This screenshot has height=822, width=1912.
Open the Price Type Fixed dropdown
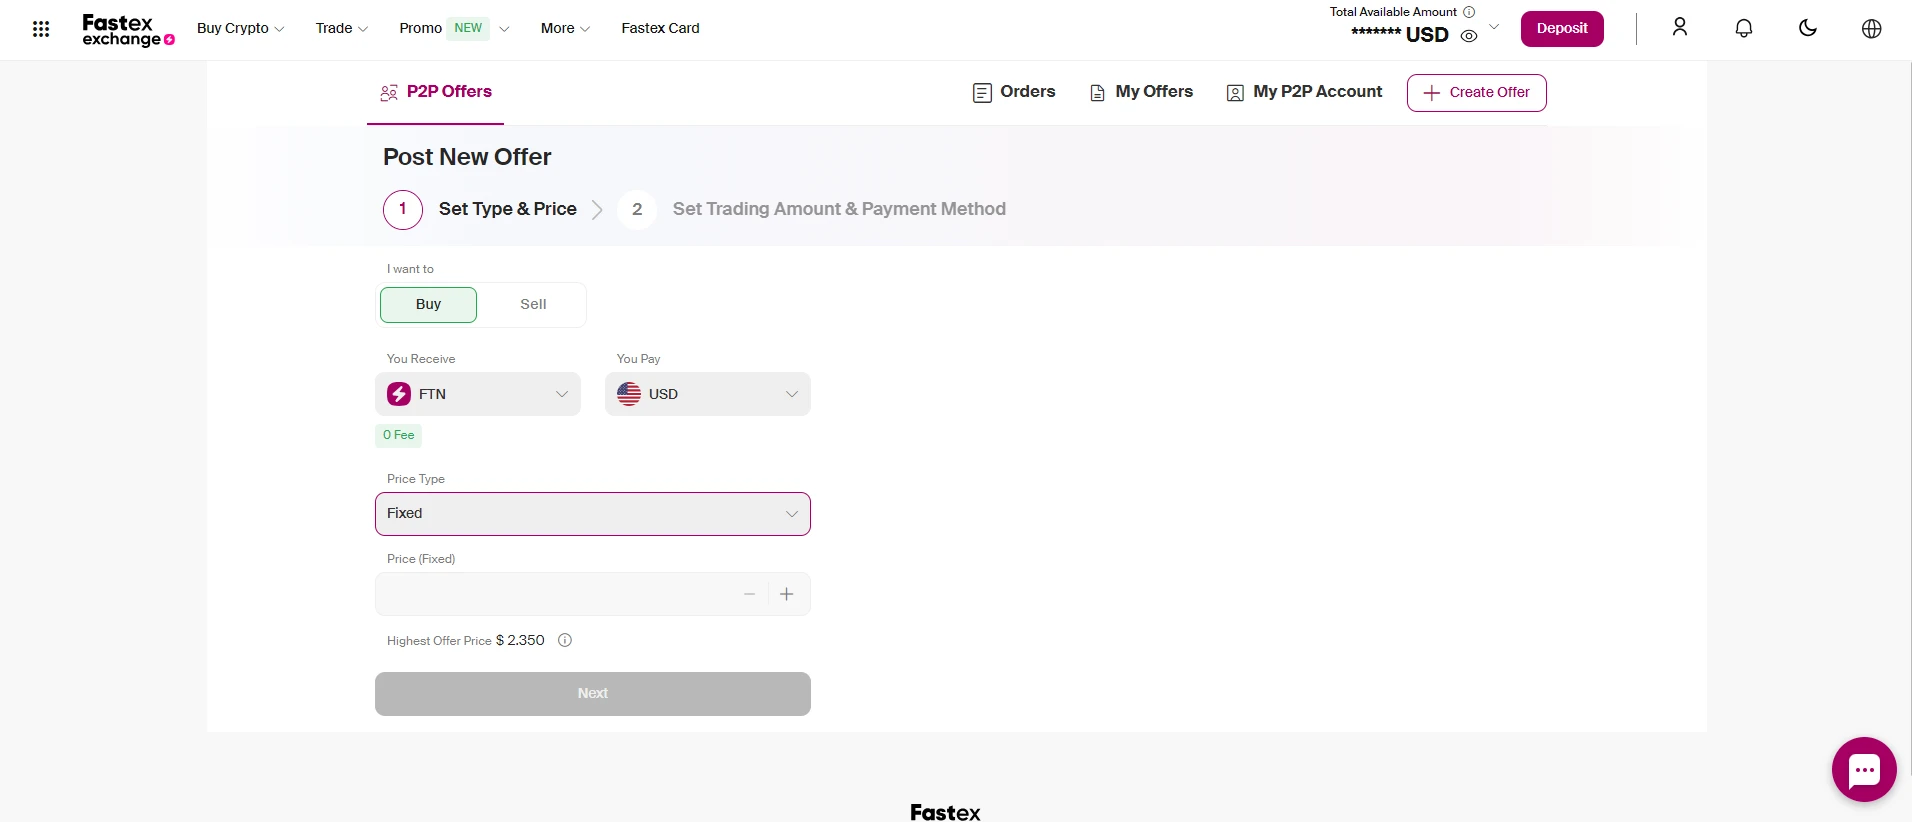(x=593, y=514)
